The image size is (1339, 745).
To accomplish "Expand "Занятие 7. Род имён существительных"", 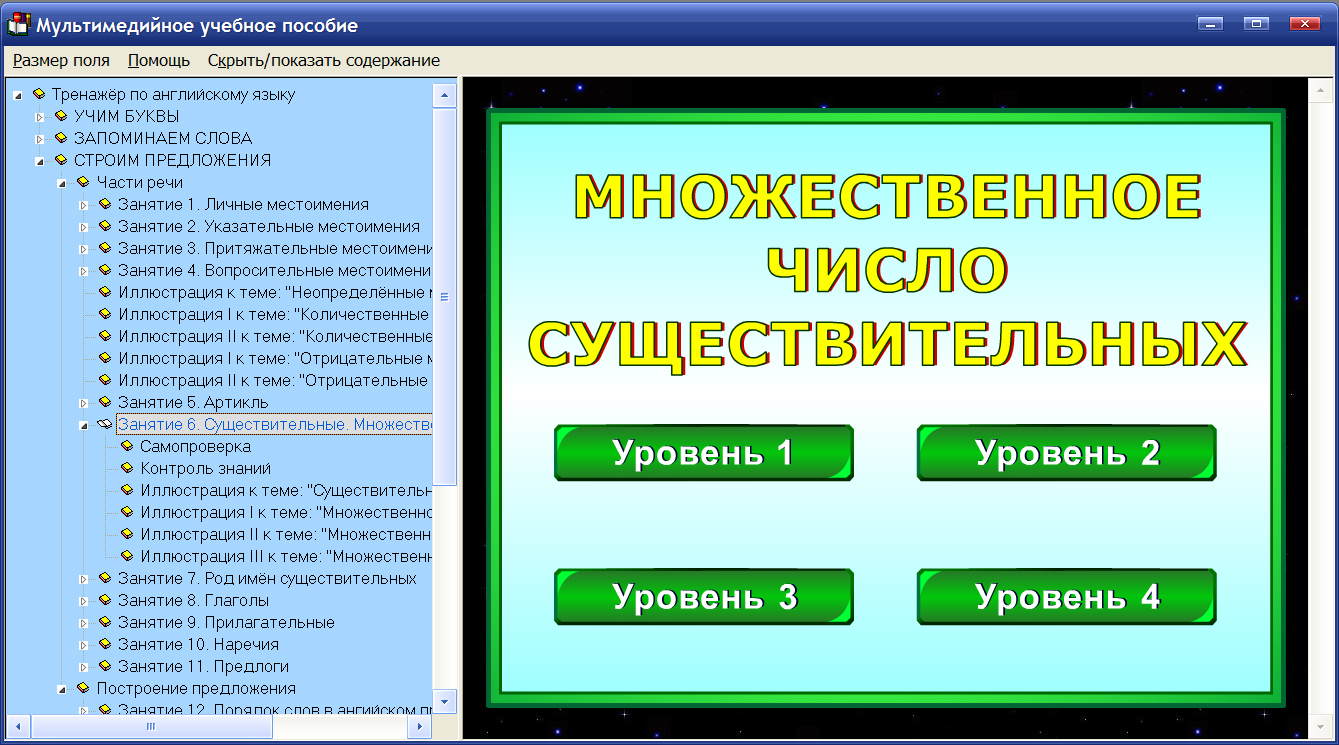I will pos(85,578).
